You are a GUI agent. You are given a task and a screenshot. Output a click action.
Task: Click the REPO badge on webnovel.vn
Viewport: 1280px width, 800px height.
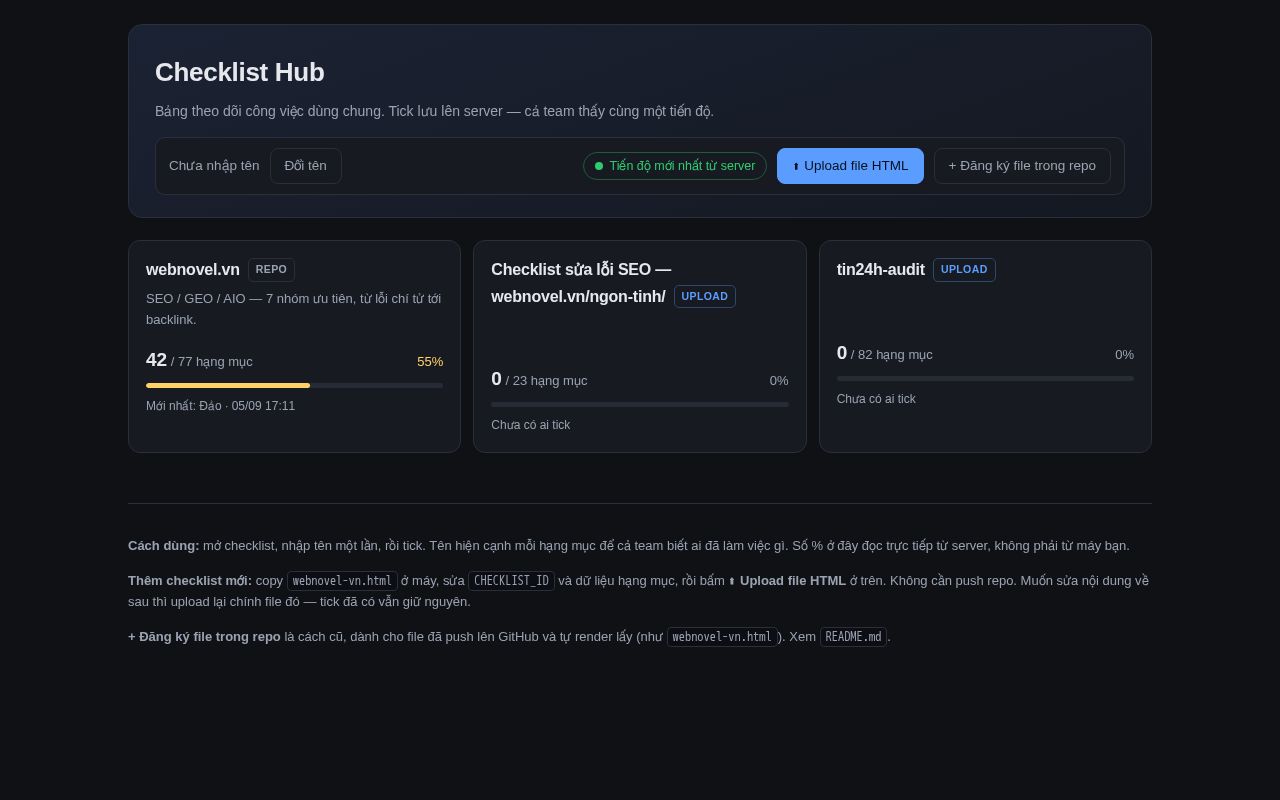pos(271,270)
